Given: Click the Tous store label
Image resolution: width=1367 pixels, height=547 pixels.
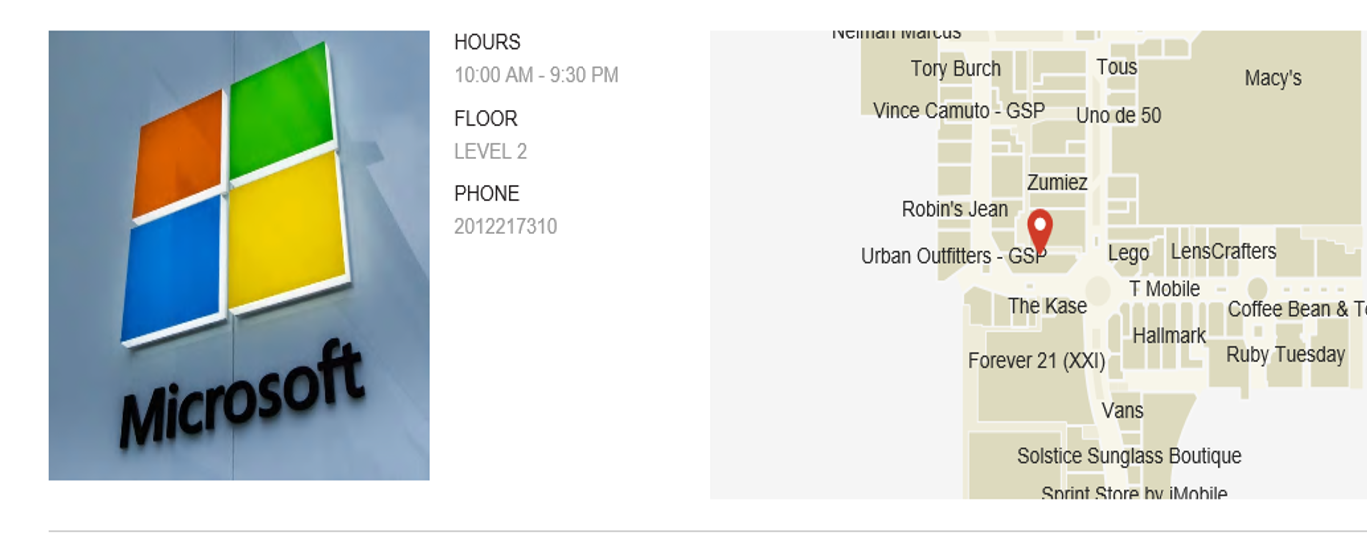Looking at the screenshot, I should point(1116,67).
